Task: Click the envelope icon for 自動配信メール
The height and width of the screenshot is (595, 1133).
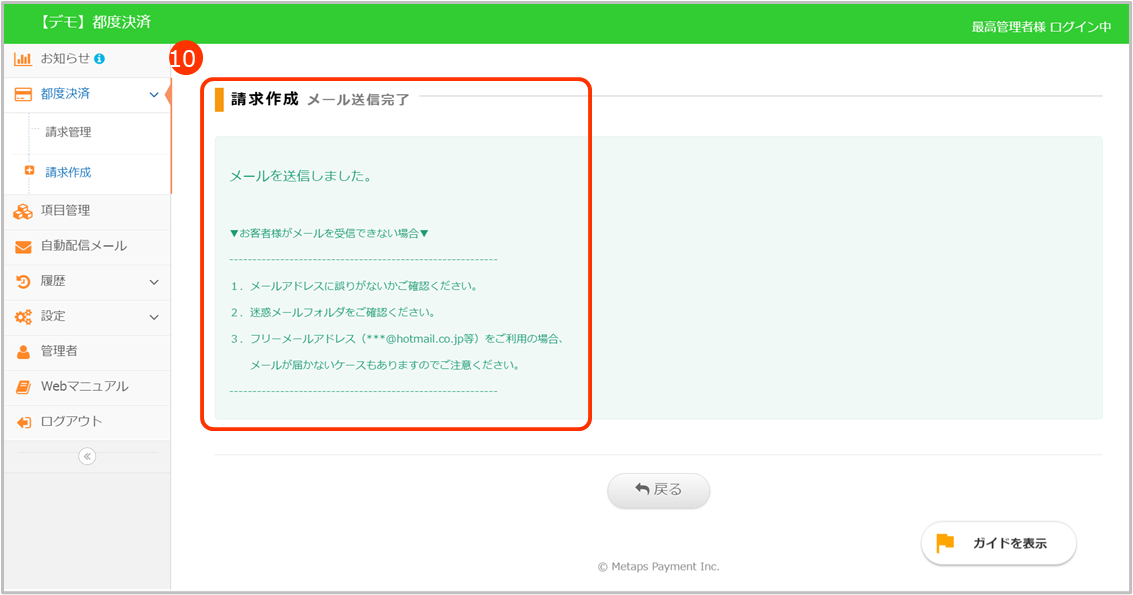Action: (23, 247)
